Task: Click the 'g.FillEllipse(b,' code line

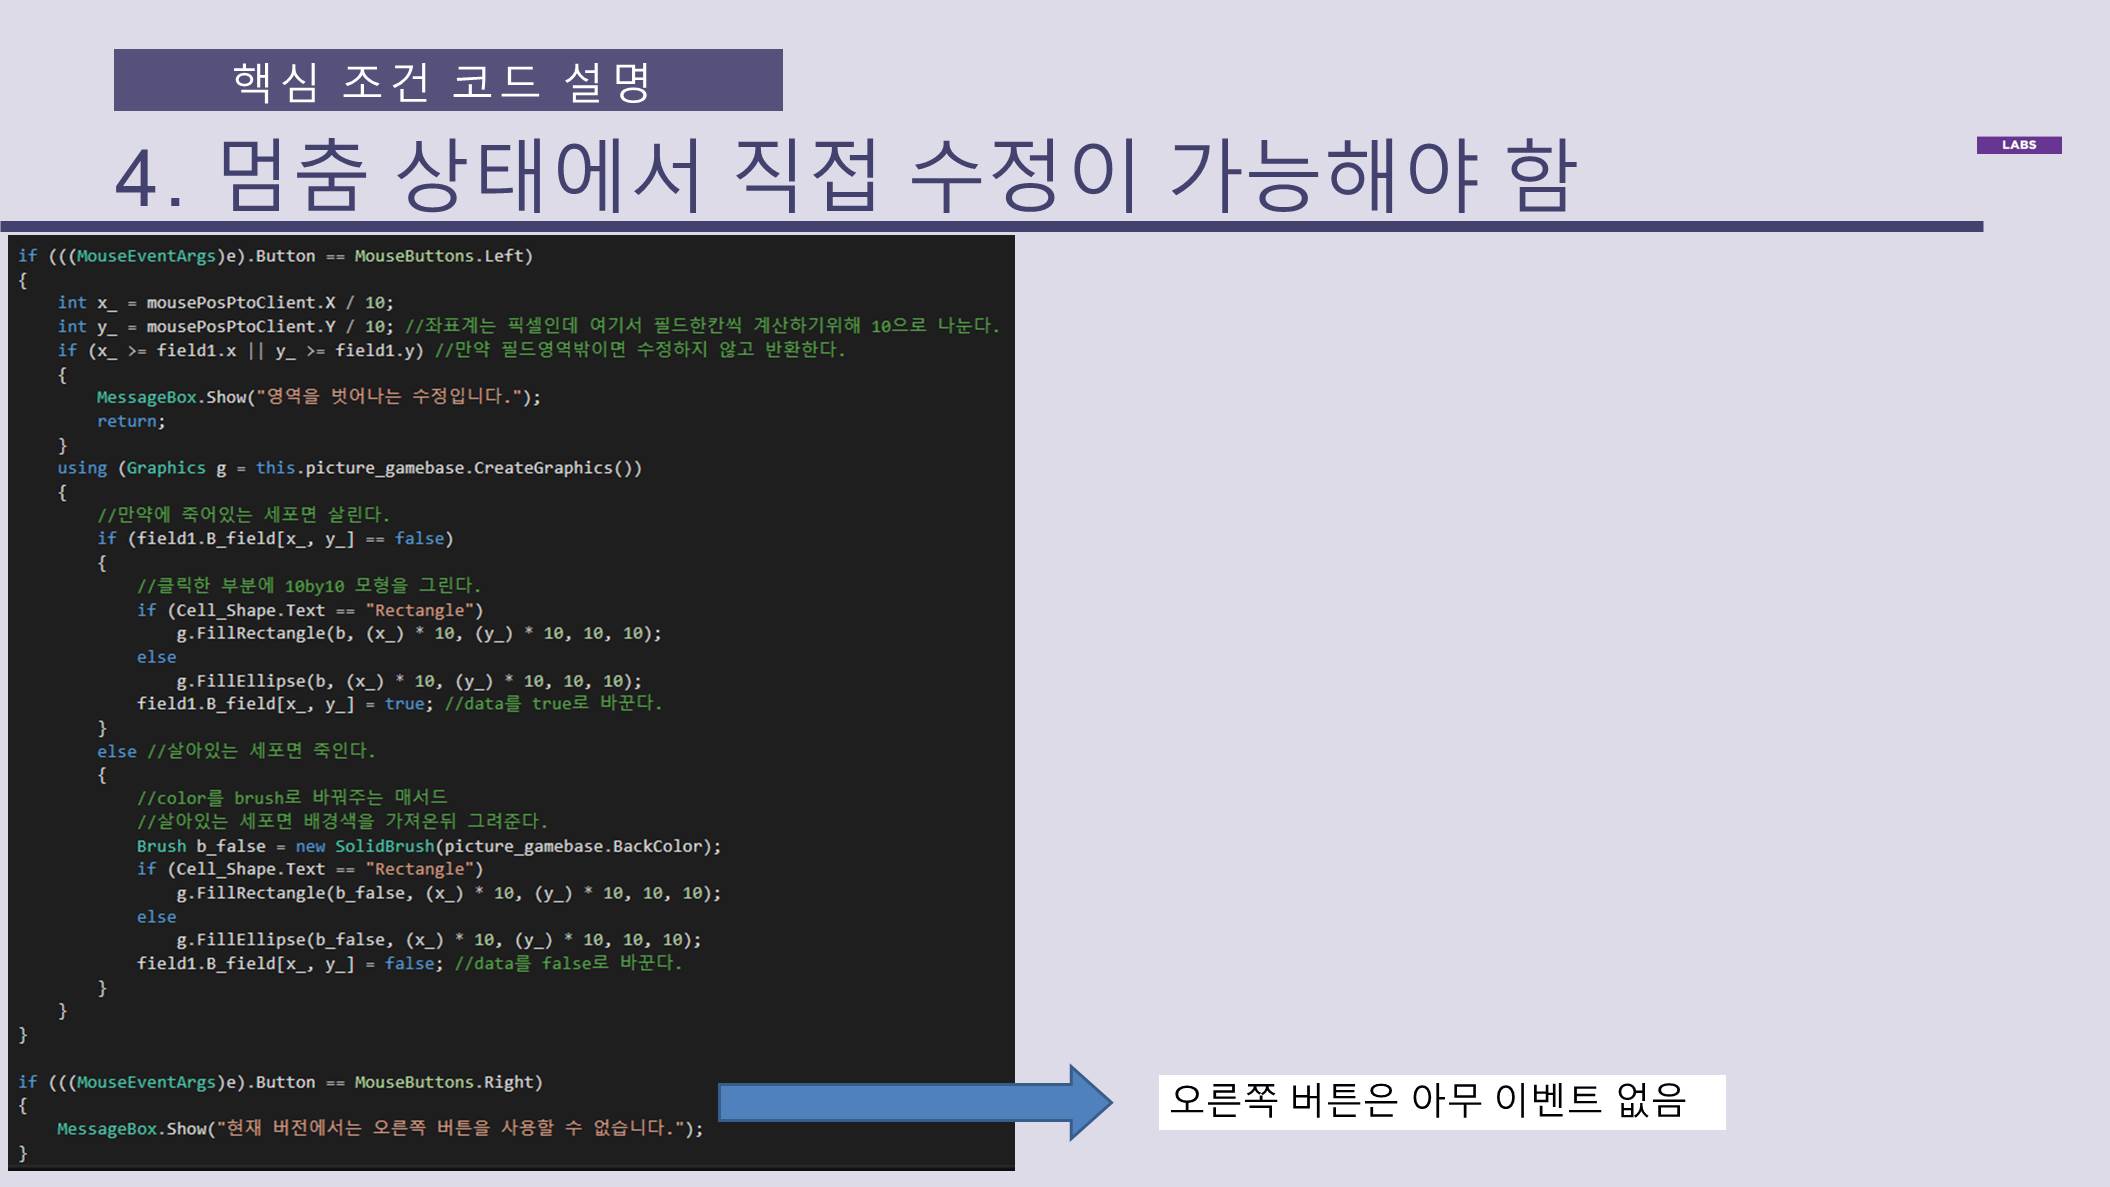Action: [x=408, y=681]
